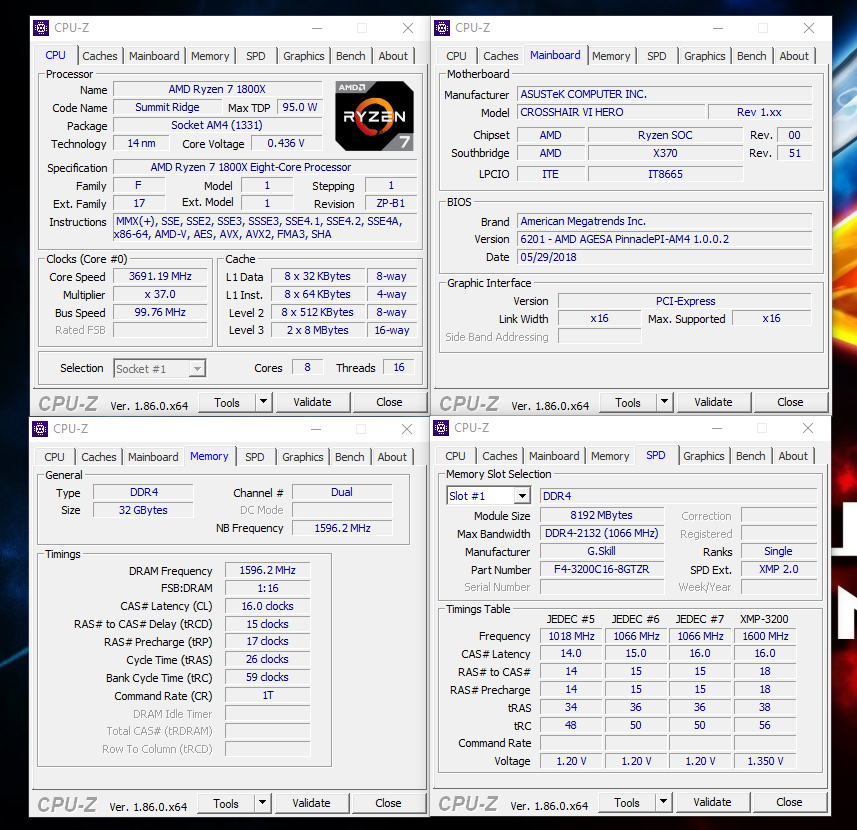
Task: Click DRAM Frequency value 1596.2 MHz
Action: (267, 570)
